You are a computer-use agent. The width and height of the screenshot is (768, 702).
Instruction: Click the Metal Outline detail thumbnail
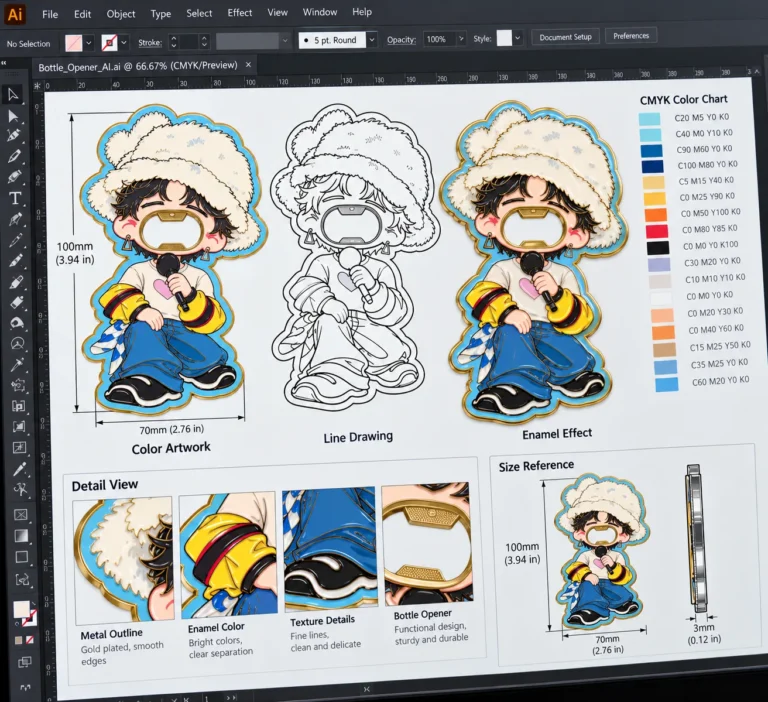click(x=122, y=560)
